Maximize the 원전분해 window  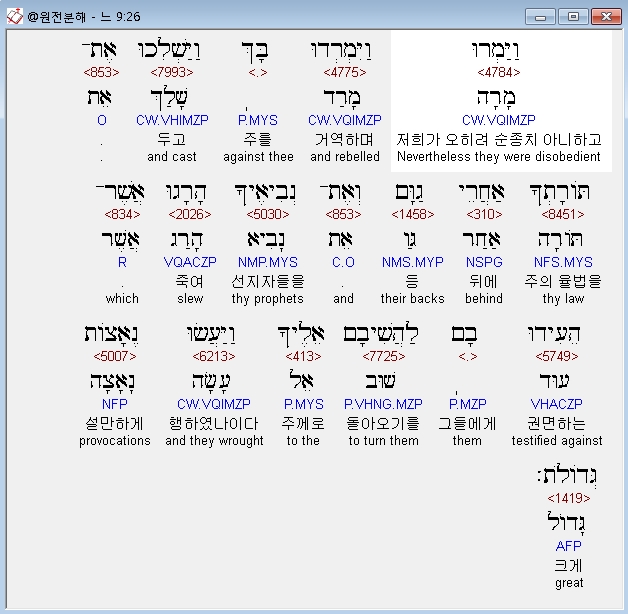tap(573, 17)
